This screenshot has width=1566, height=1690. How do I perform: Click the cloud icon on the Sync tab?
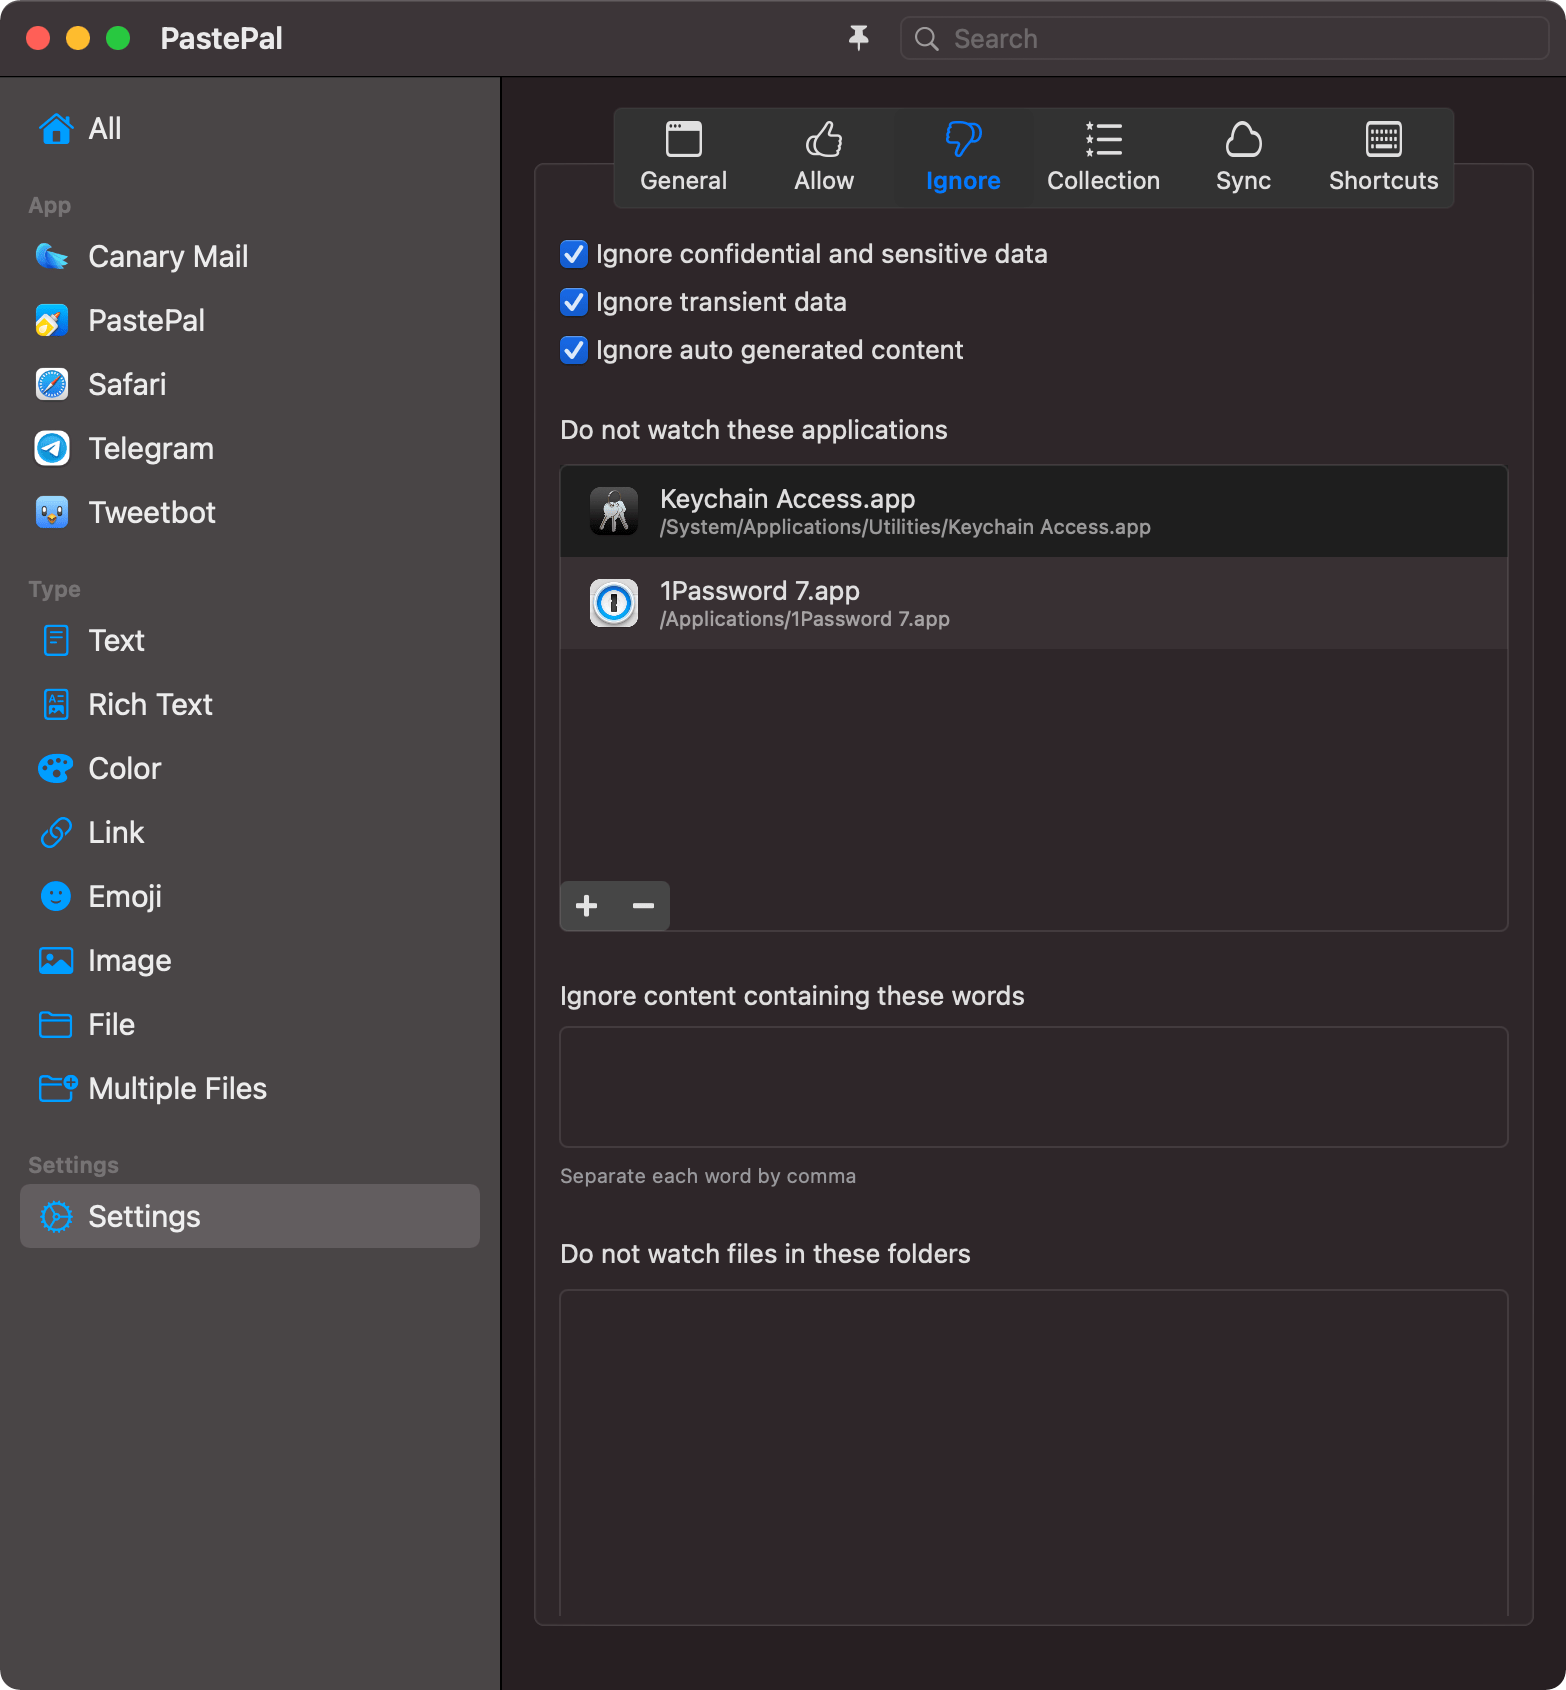1243,139
